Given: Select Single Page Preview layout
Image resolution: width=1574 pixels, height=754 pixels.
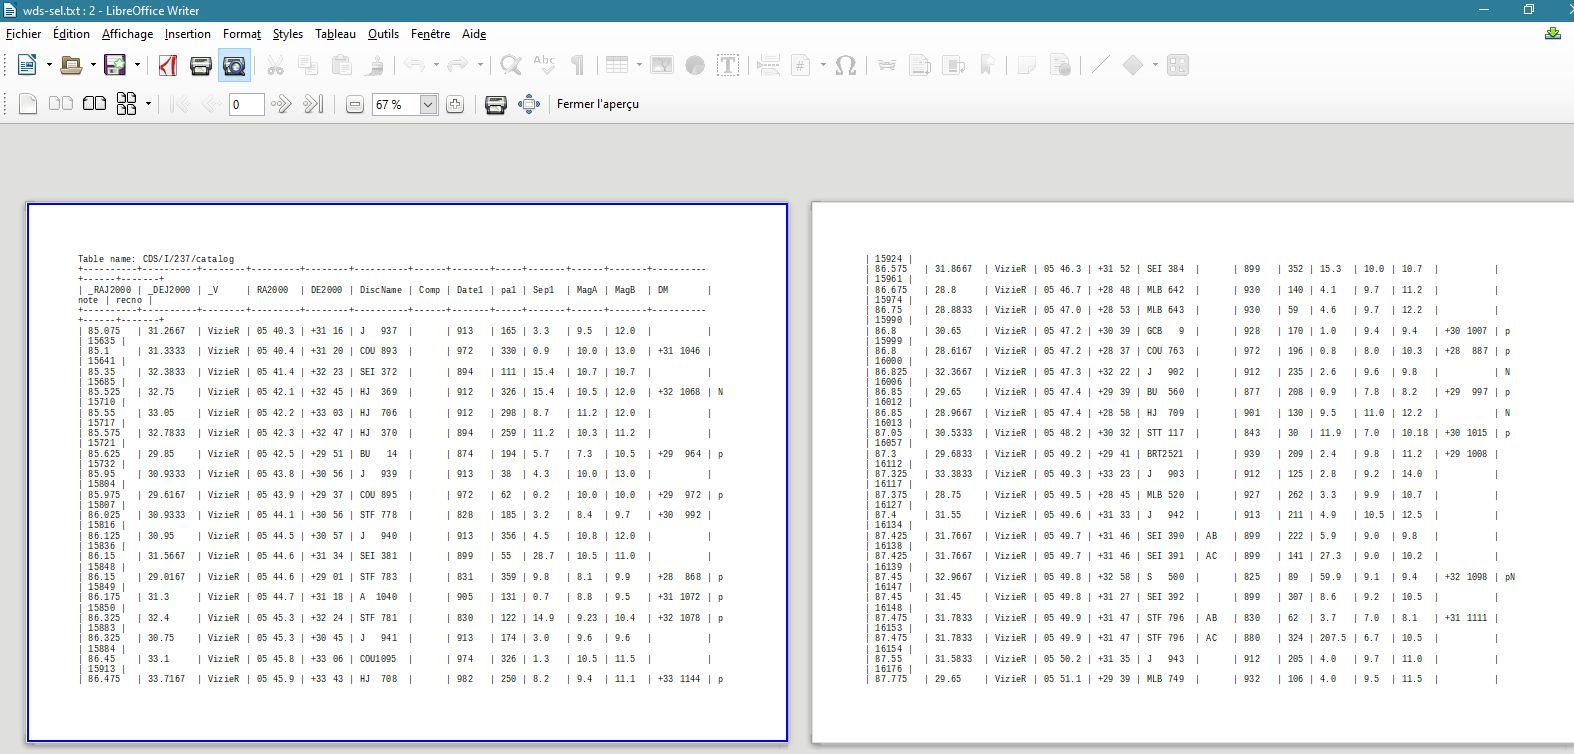Looking at the screenshot, I should (28, 104).
